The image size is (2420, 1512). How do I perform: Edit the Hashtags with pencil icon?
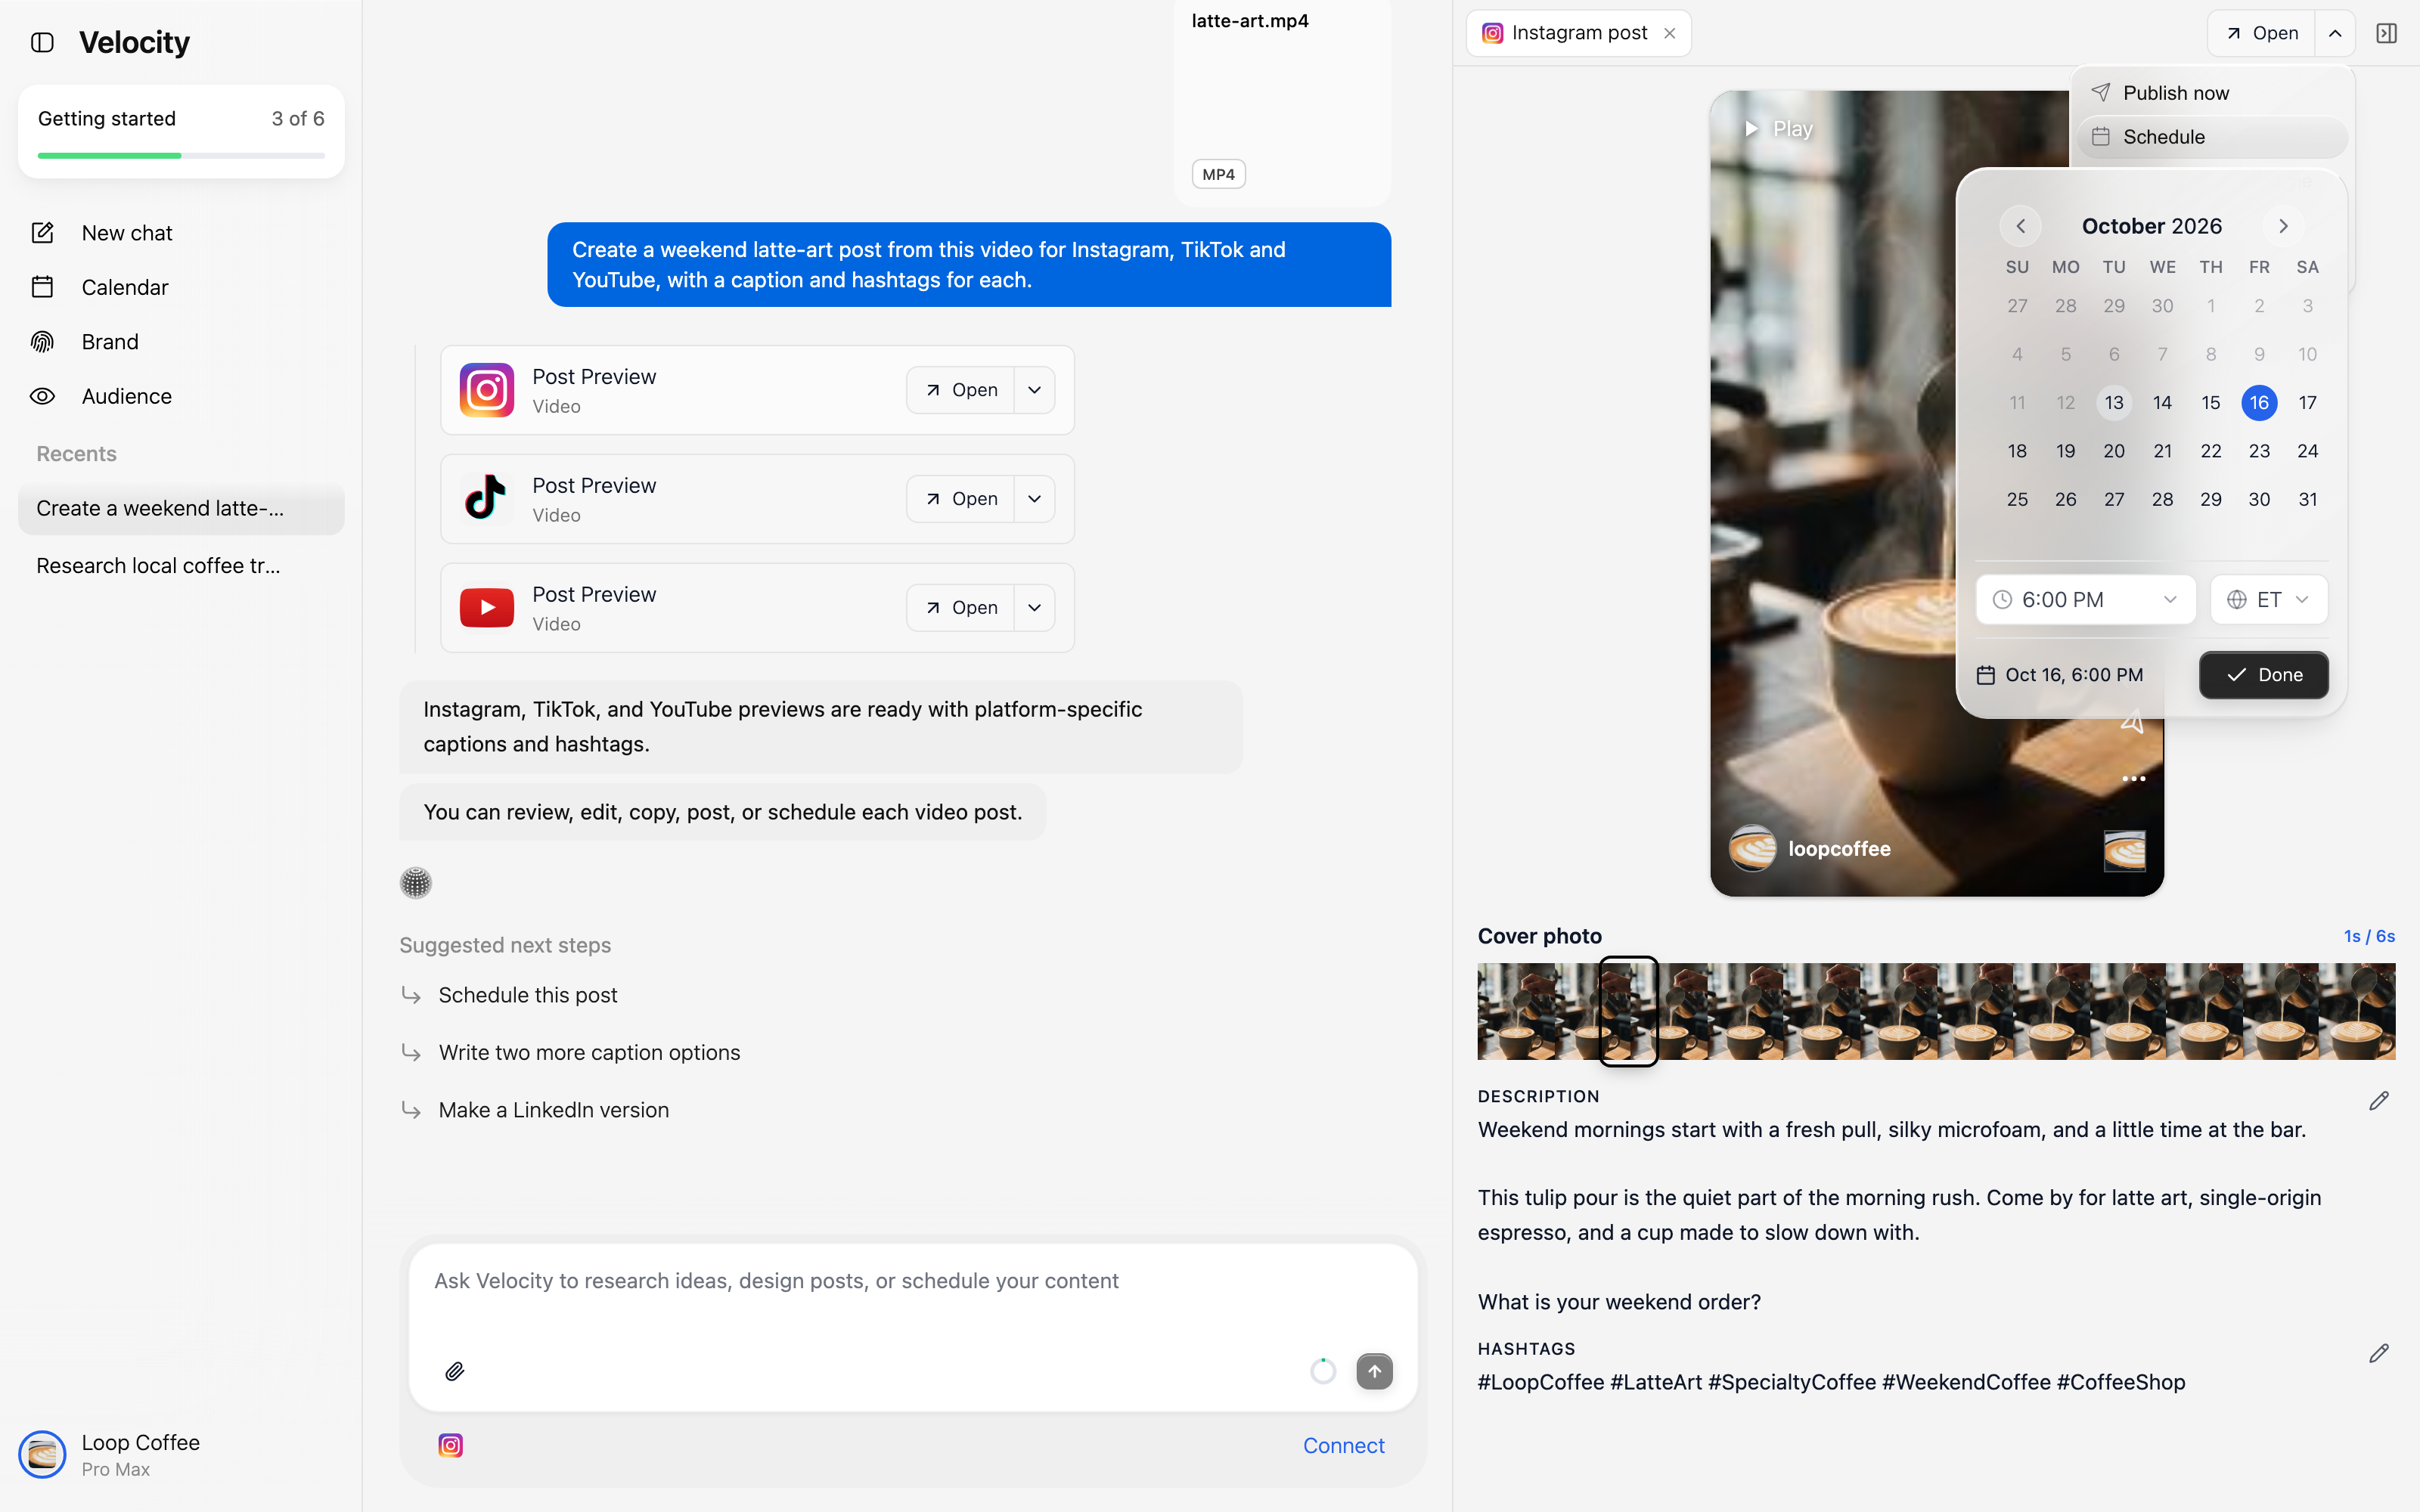tap(2379, 1353)
